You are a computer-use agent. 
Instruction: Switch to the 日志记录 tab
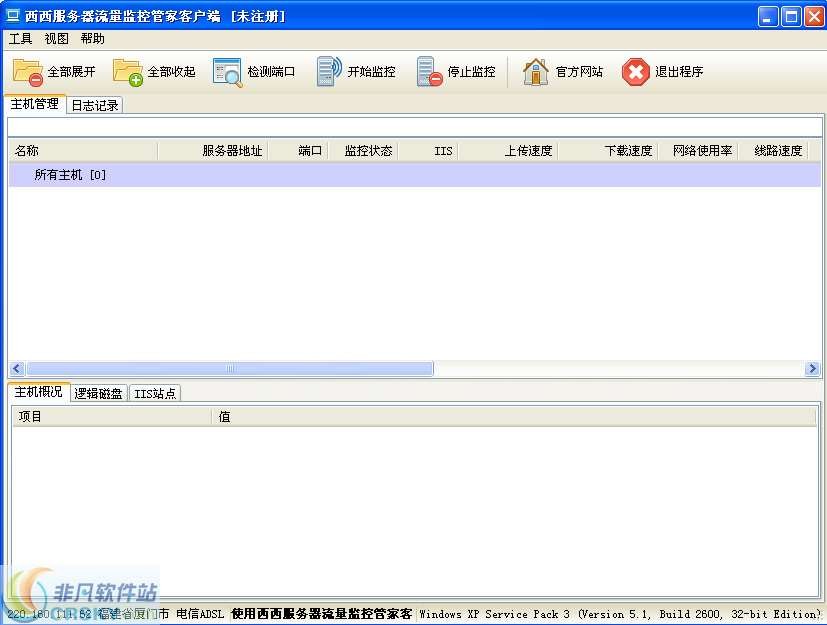click(x=94, y=103)
